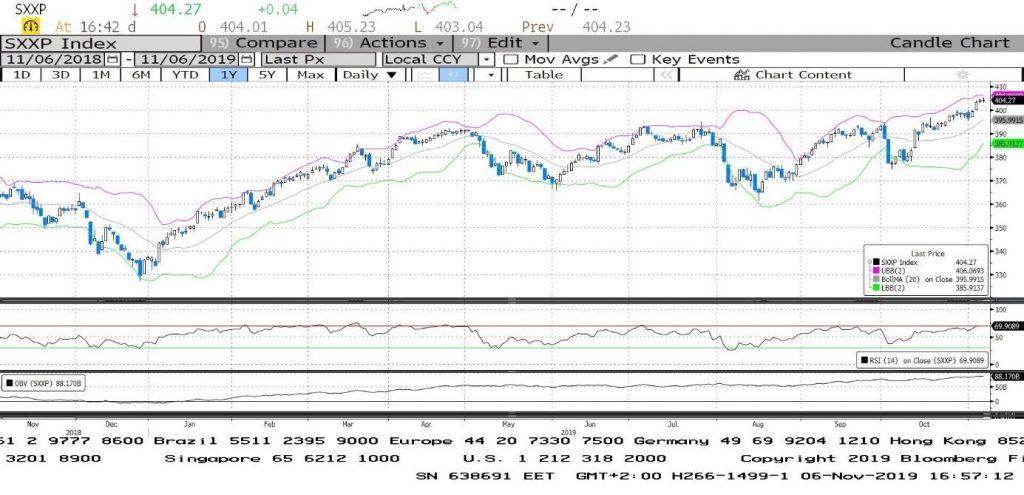Open the Daily periodicity dropdown
This screenshot has height=495, width=1024.
point(368,75)
